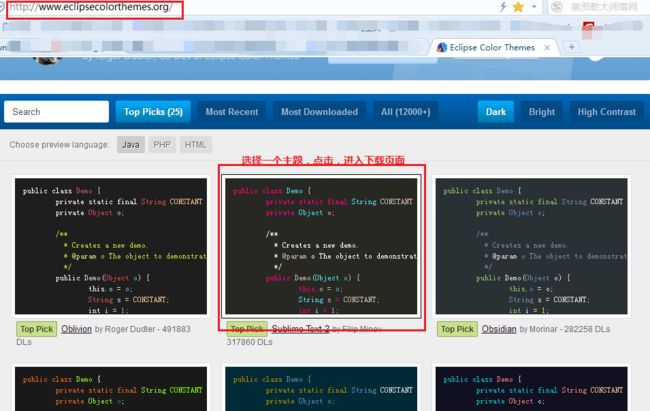Filter by Dark themes
This screenshot has width=650, height=411.
(x=496, y=112)
